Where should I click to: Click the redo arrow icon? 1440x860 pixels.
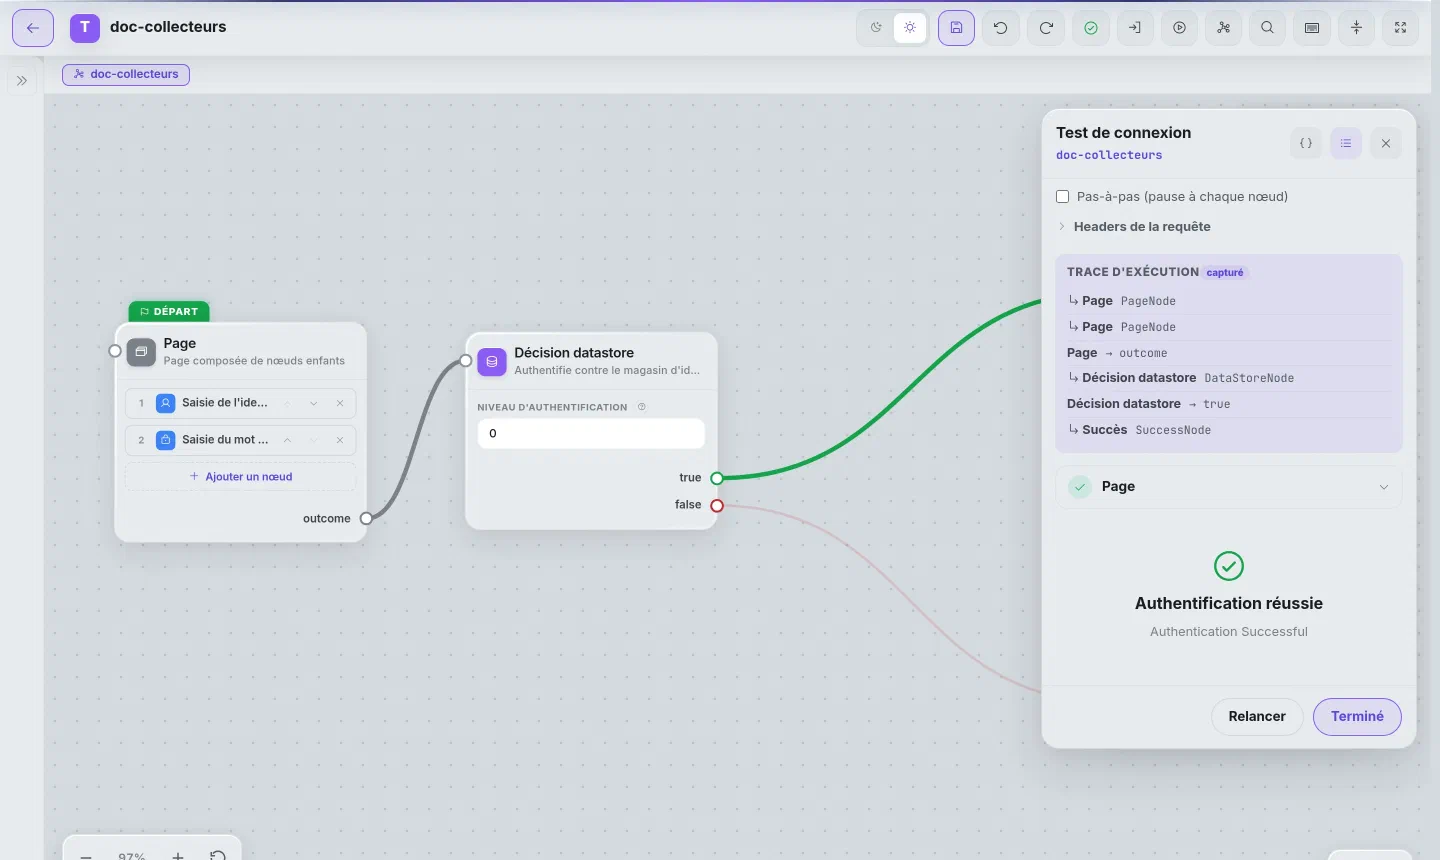coord(1046,28)
